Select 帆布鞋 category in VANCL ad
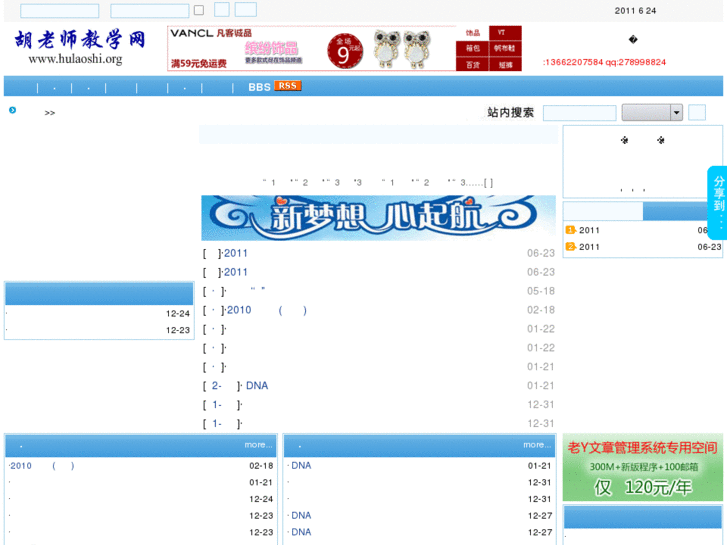The height and width of the screenshot is (545, 727). point(505,48)
